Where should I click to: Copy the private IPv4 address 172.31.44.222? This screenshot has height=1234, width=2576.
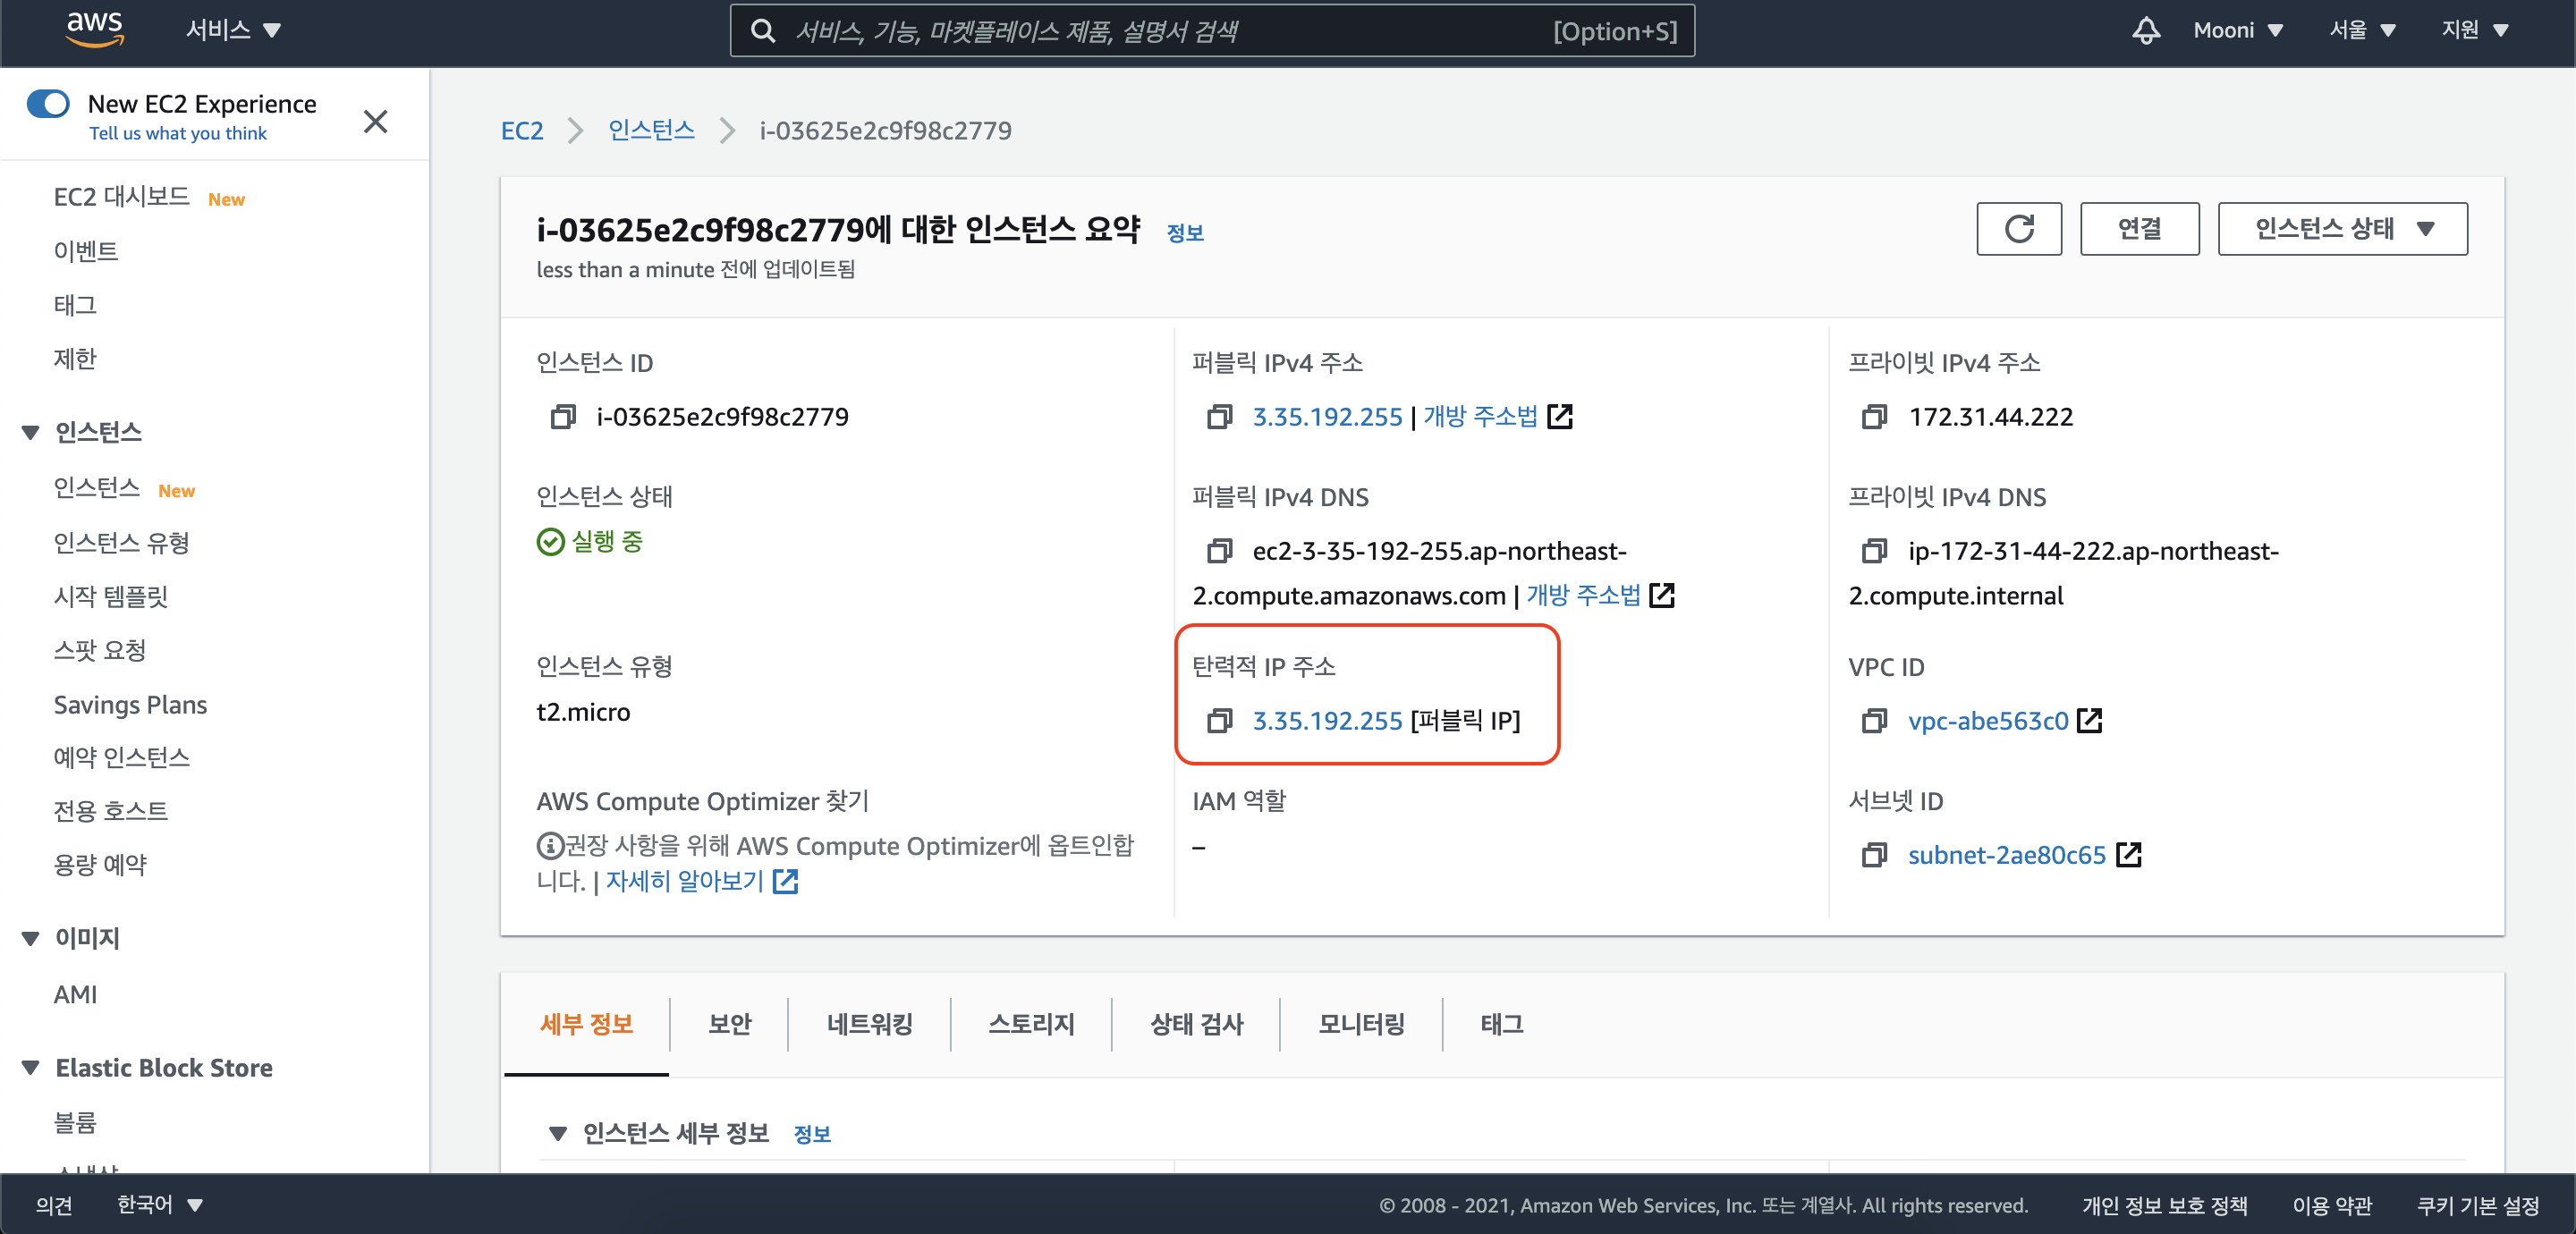tap(1874, 417)
